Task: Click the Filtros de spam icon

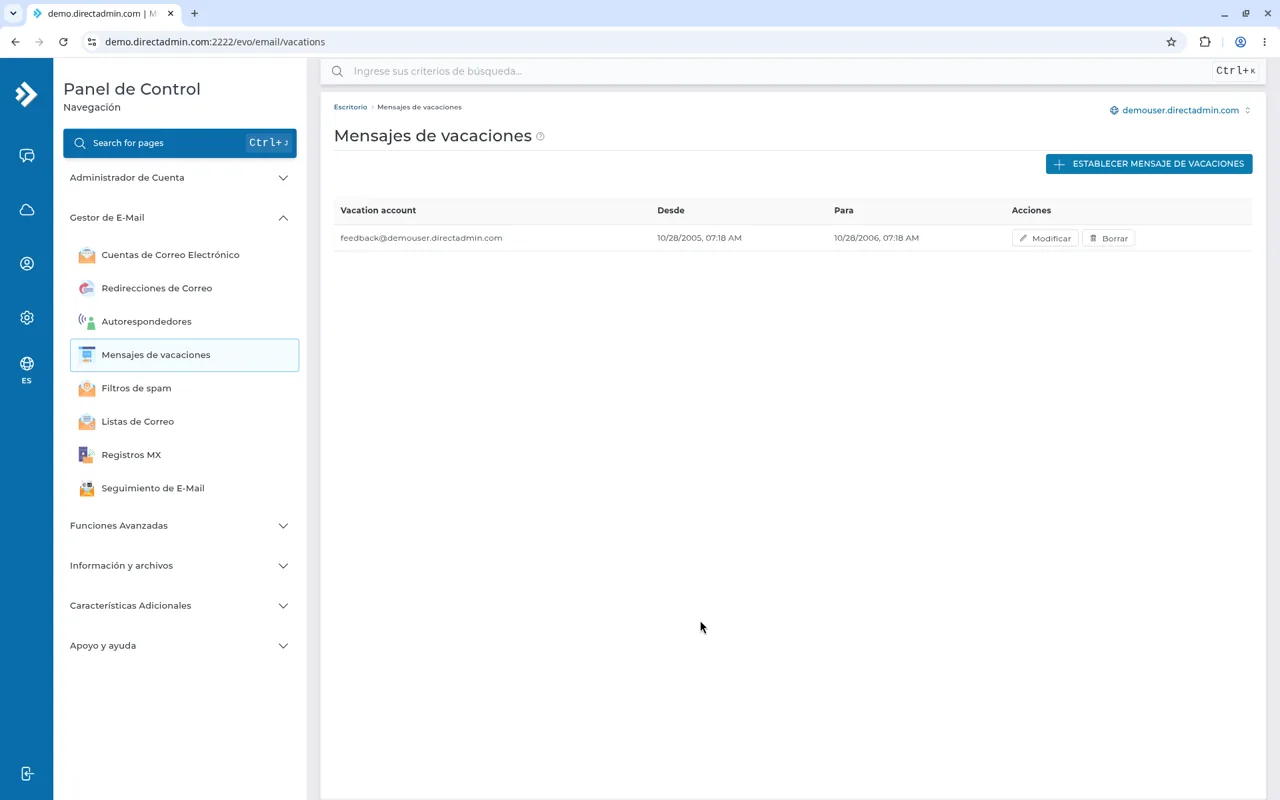Action: coord(87,388)
